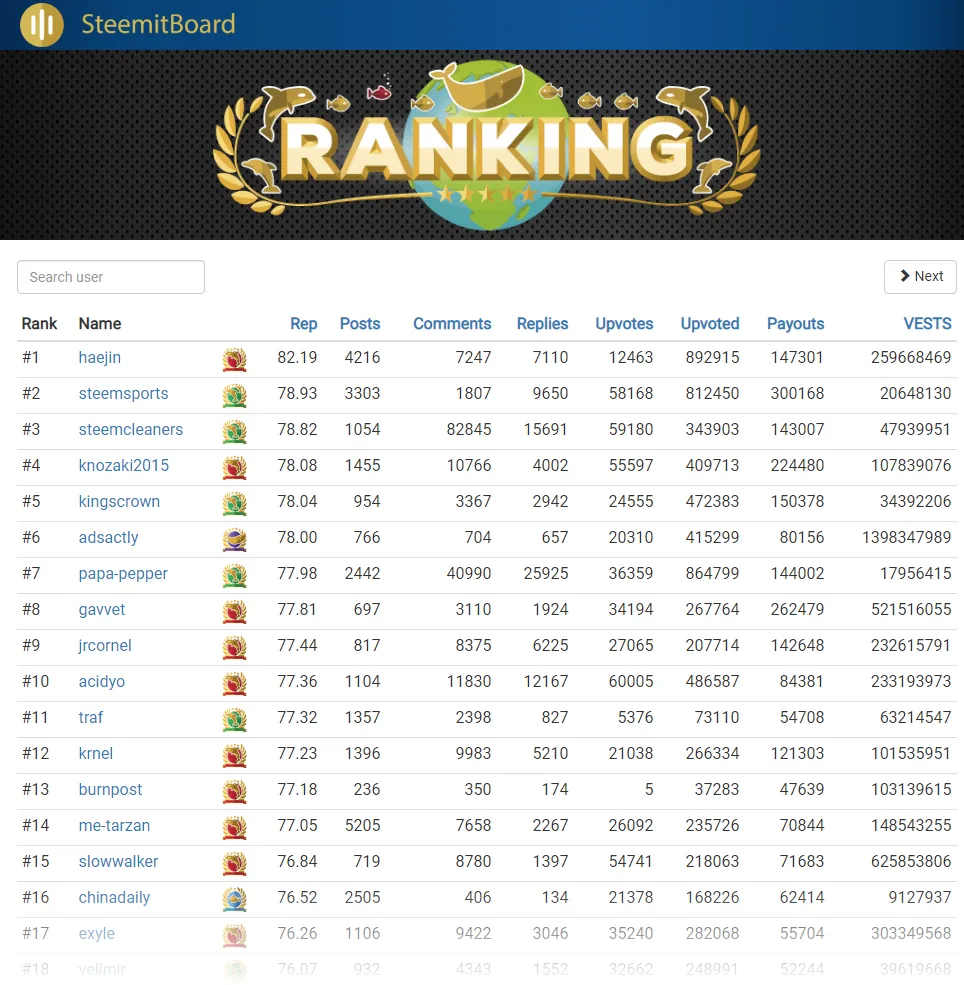Sort ranking by Comments column header

coord(452,324)
